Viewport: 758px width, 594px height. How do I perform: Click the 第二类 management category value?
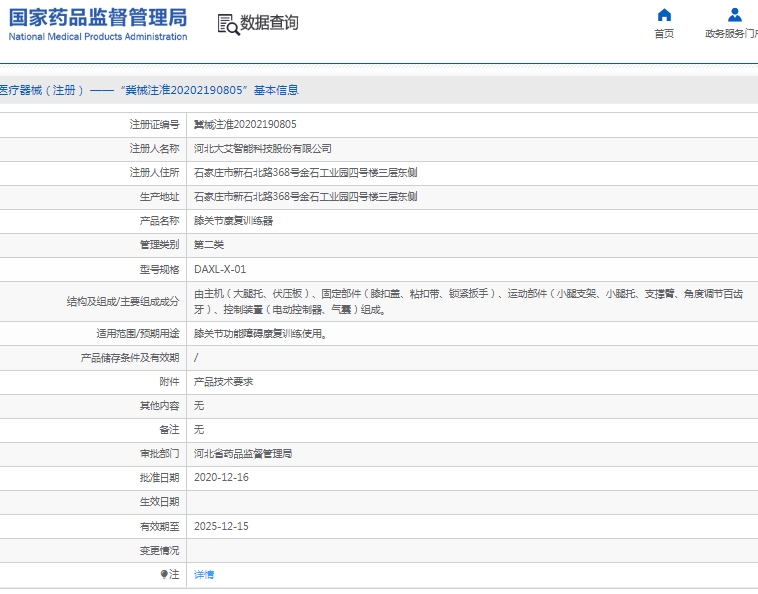pos(209,245)
